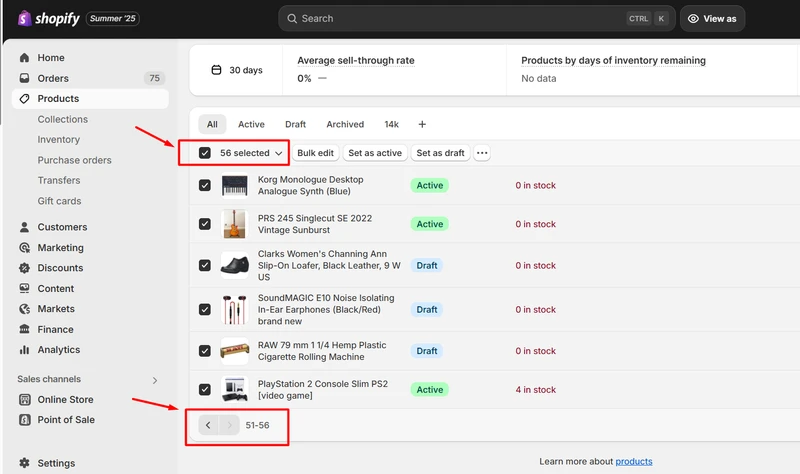Click the Products tag icon

[x=24, y=98]
